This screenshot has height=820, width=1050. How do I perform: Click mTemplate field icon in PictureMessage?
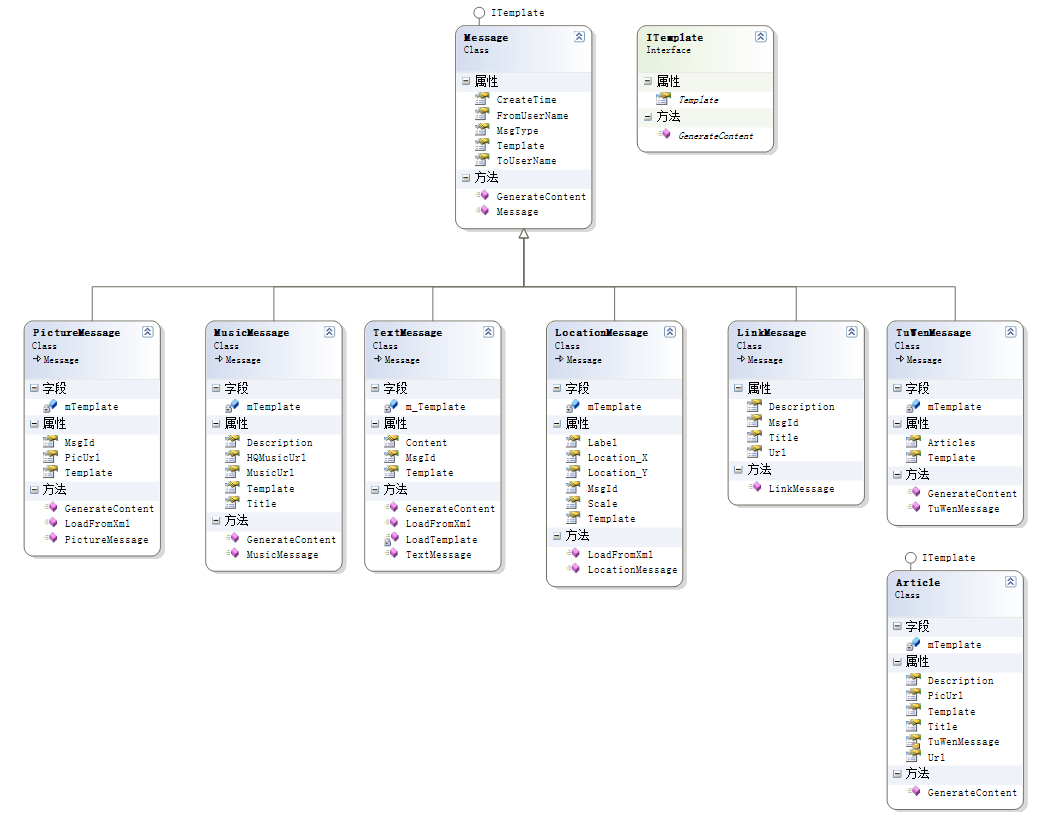50,406
